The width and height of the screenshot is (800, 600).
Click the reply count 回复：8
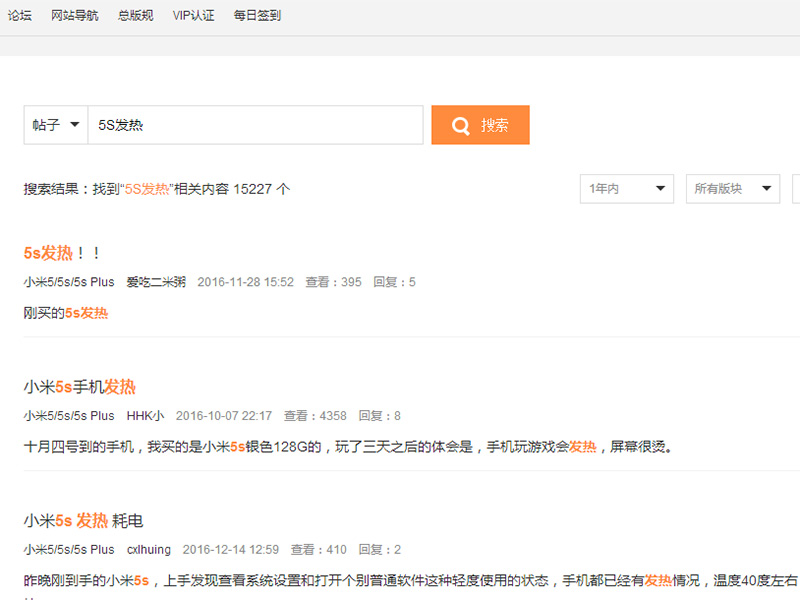pyautogui.click(x=380, y=416)
